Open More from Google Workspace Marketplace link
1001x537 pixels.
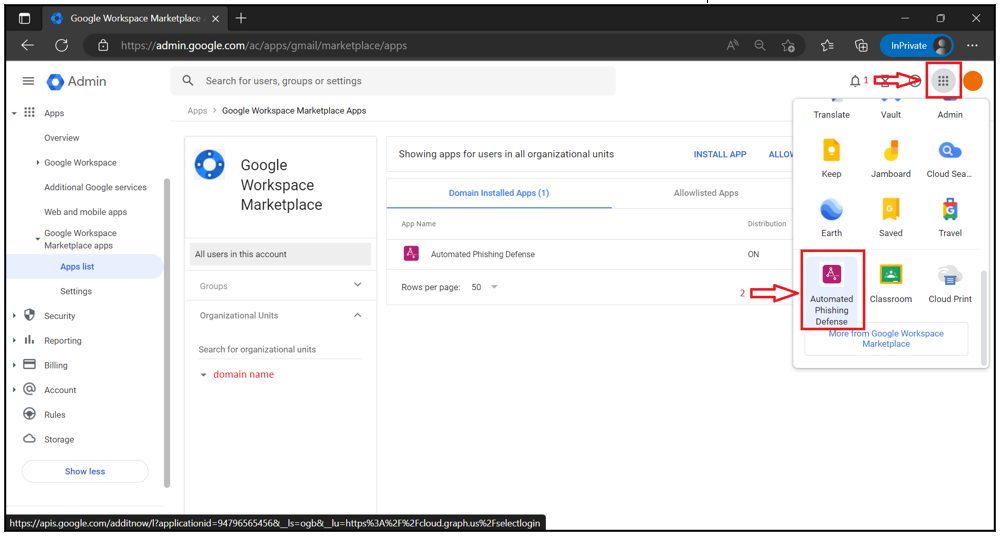pos(886,338)
